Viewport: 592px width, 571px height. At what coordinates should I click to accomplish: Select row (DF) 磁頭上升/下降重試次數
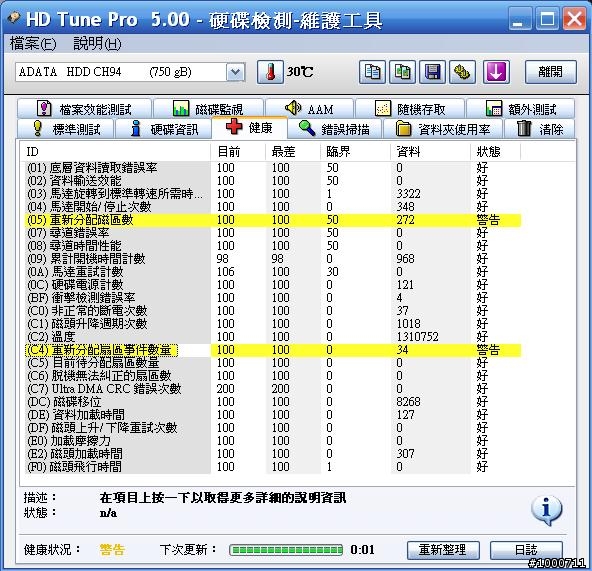(273, 428)
